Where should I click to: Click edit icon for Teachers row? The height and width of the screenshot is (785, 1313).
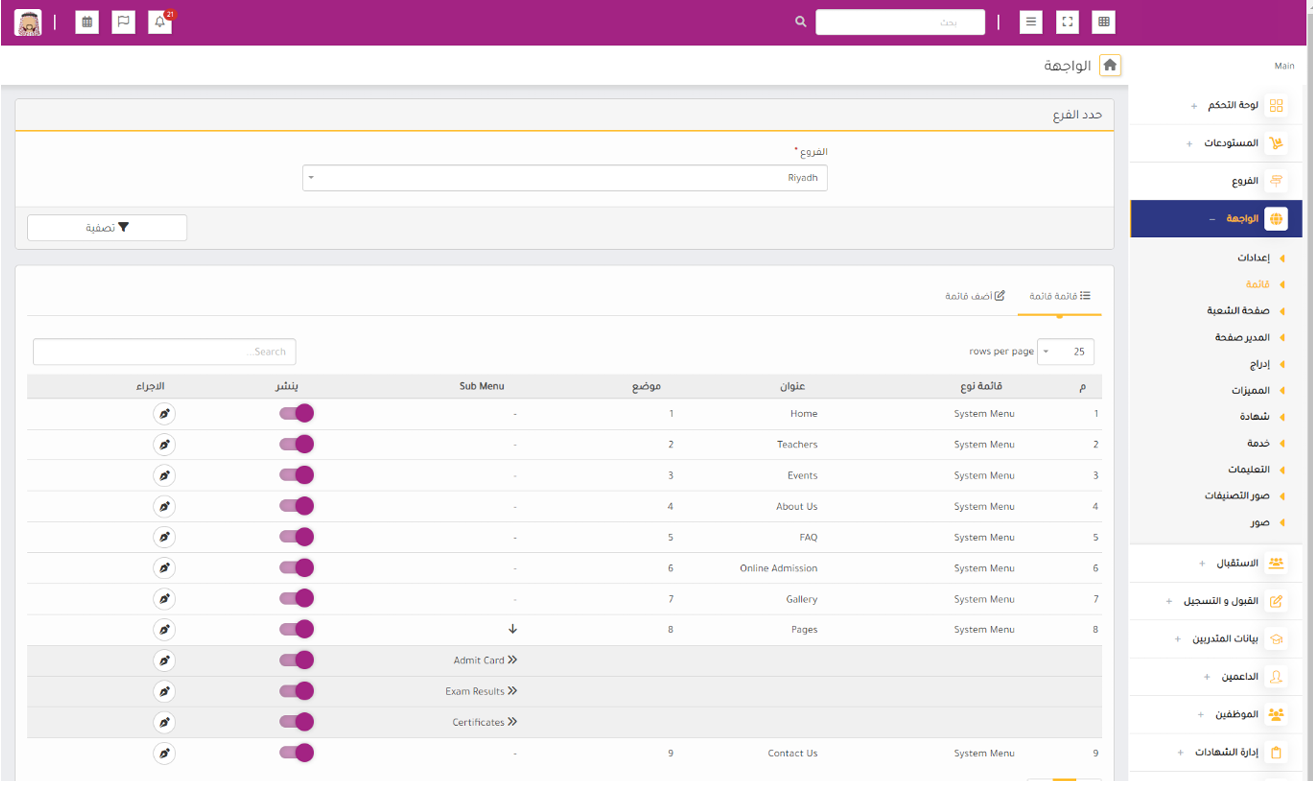[165, 445]
